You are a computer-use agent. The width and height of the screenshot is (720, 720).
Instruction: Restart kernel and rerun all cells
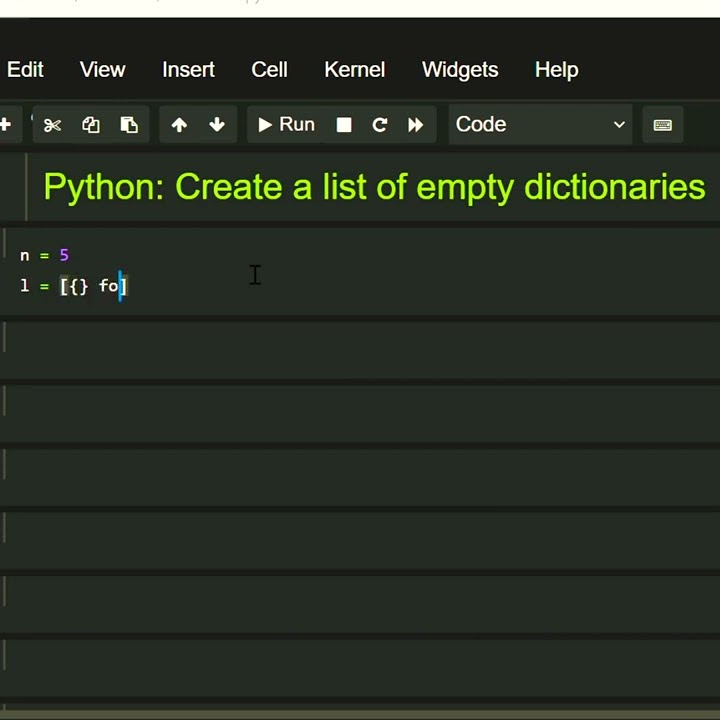click(x=416, y=125)
